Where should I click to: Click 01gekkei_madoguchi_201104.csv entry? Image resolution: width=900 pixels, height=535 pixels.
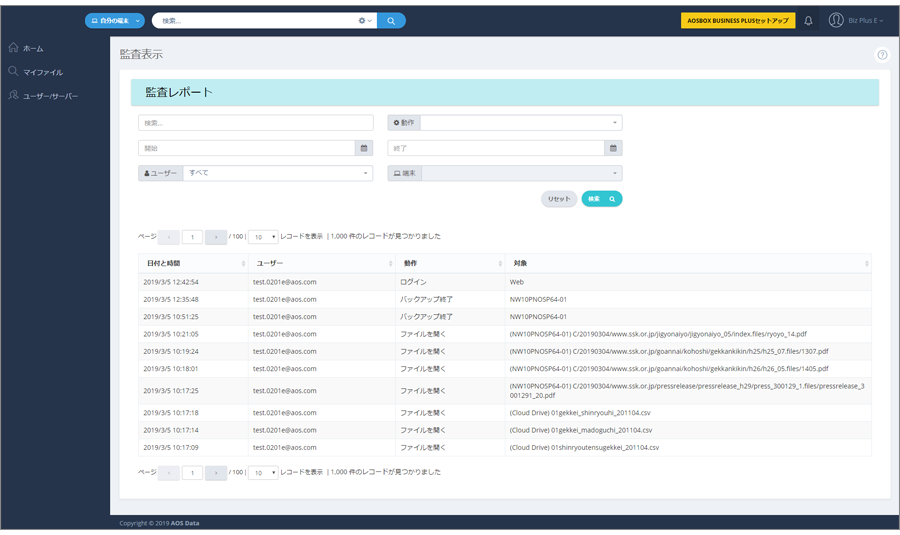[581, 429]
